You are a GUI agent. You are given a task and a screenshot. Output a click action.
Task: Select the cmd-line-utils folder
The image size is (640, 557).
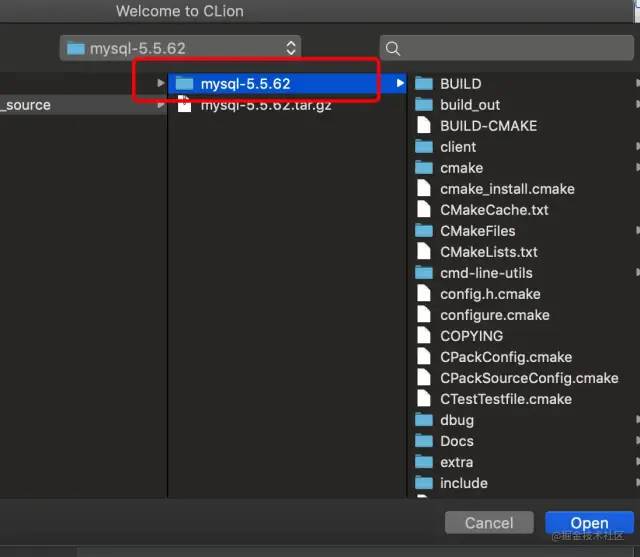(486, 273)
